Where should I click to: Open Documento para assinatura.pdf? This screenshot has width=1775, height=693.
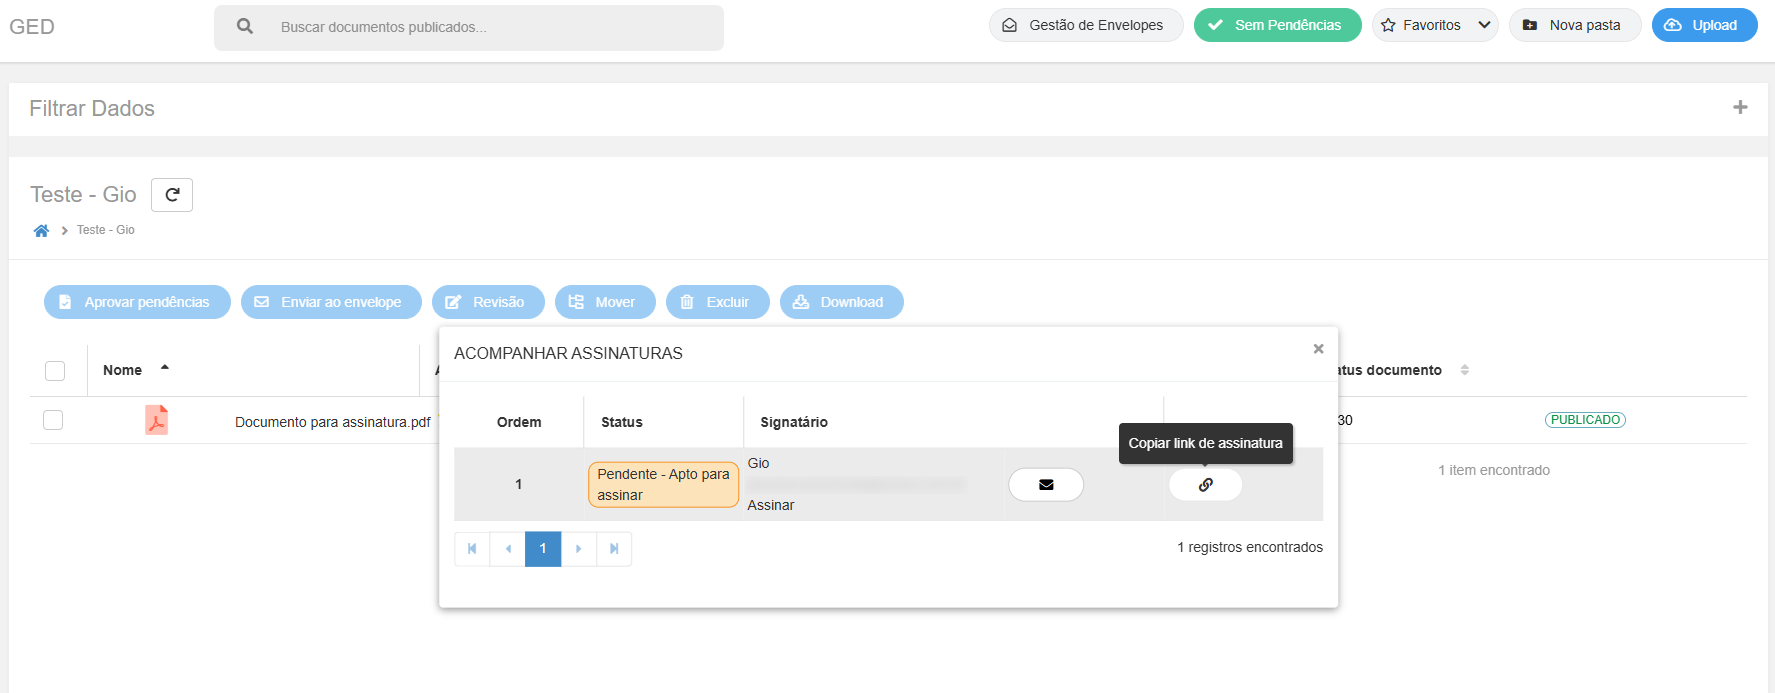(x=333, y=422)
